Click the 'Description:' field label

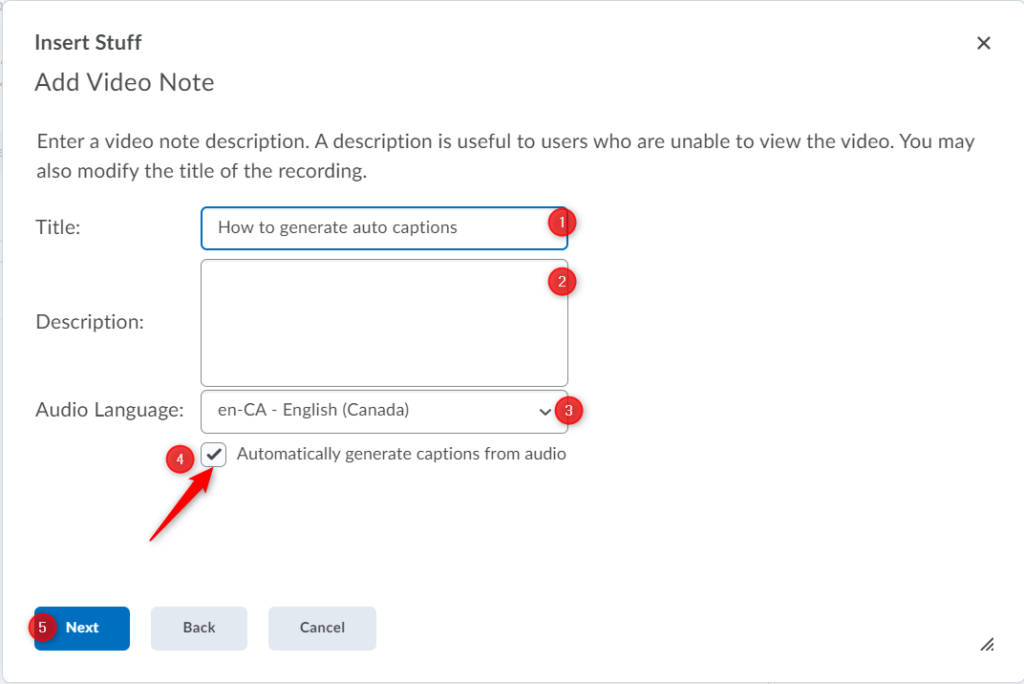90,323
